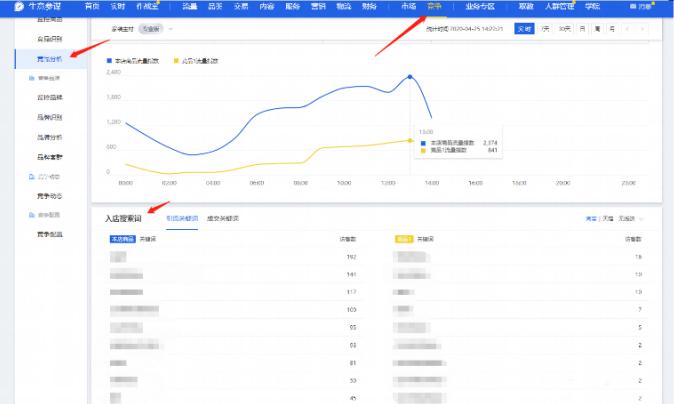Open the 消息 message icon at top right
Image resolution: width=674 pixels, height=404 pixels.
(633, 6)
